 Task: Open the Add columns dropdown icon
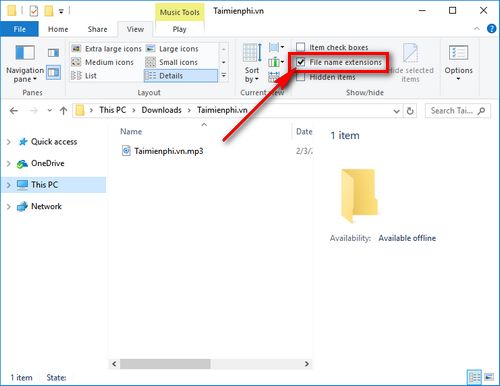coord(276,62)
